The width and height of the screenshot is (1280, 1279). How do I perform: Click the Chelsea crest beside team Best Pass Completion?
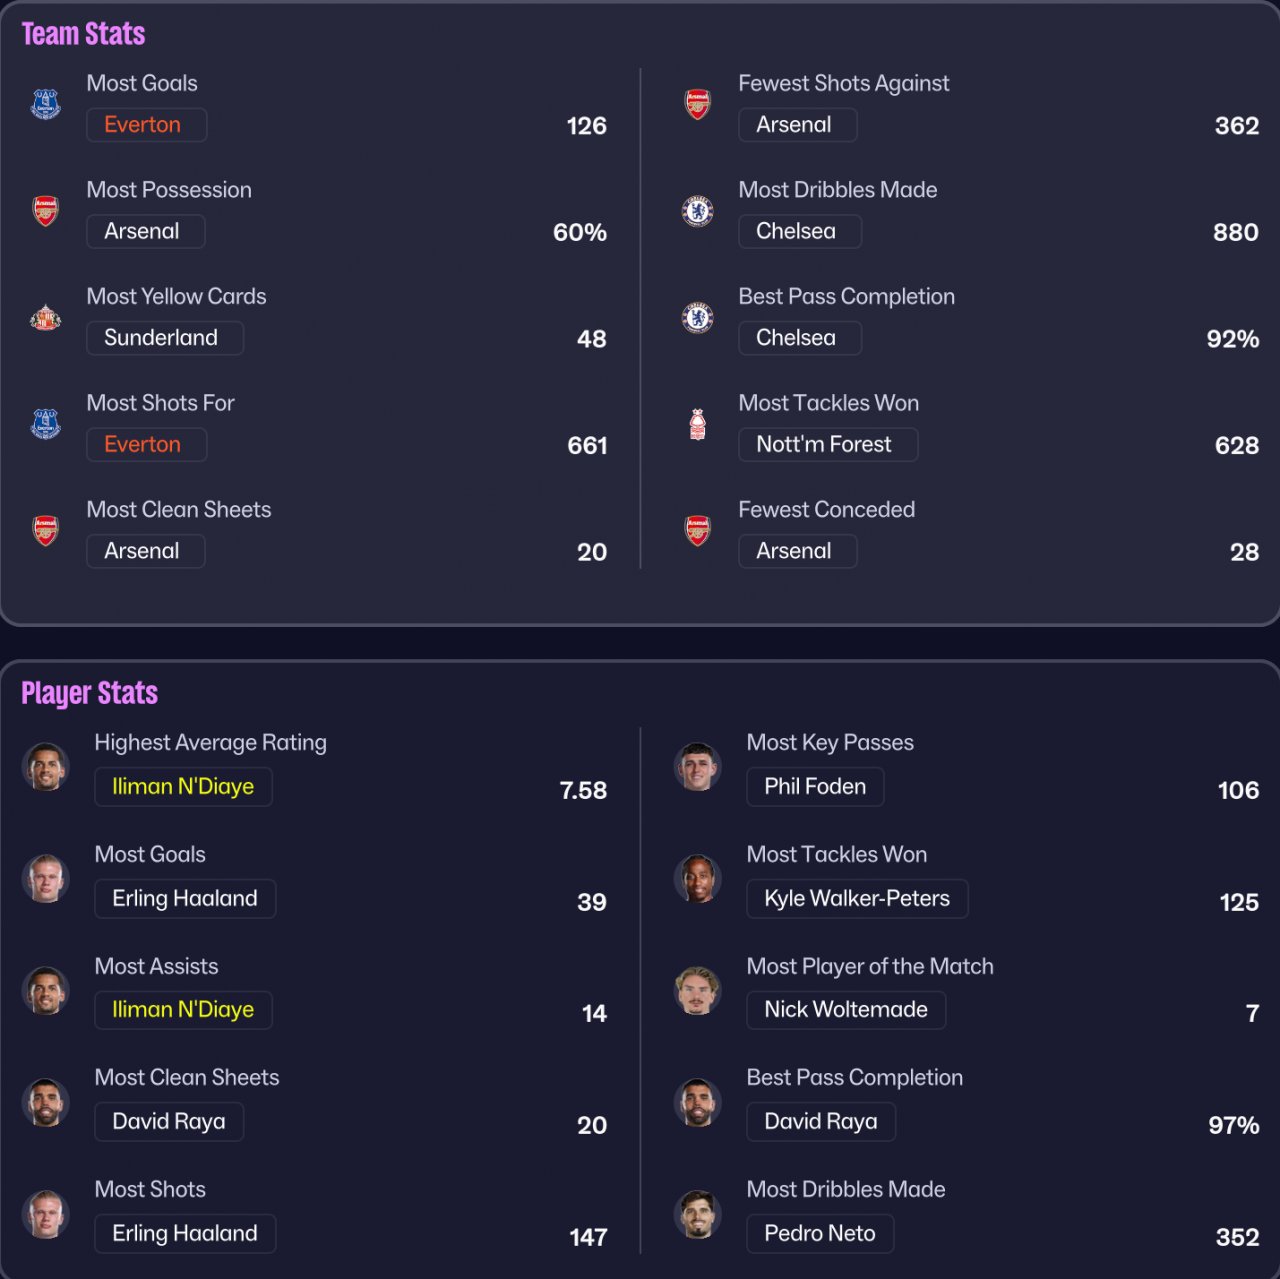[x=698, y=318]
